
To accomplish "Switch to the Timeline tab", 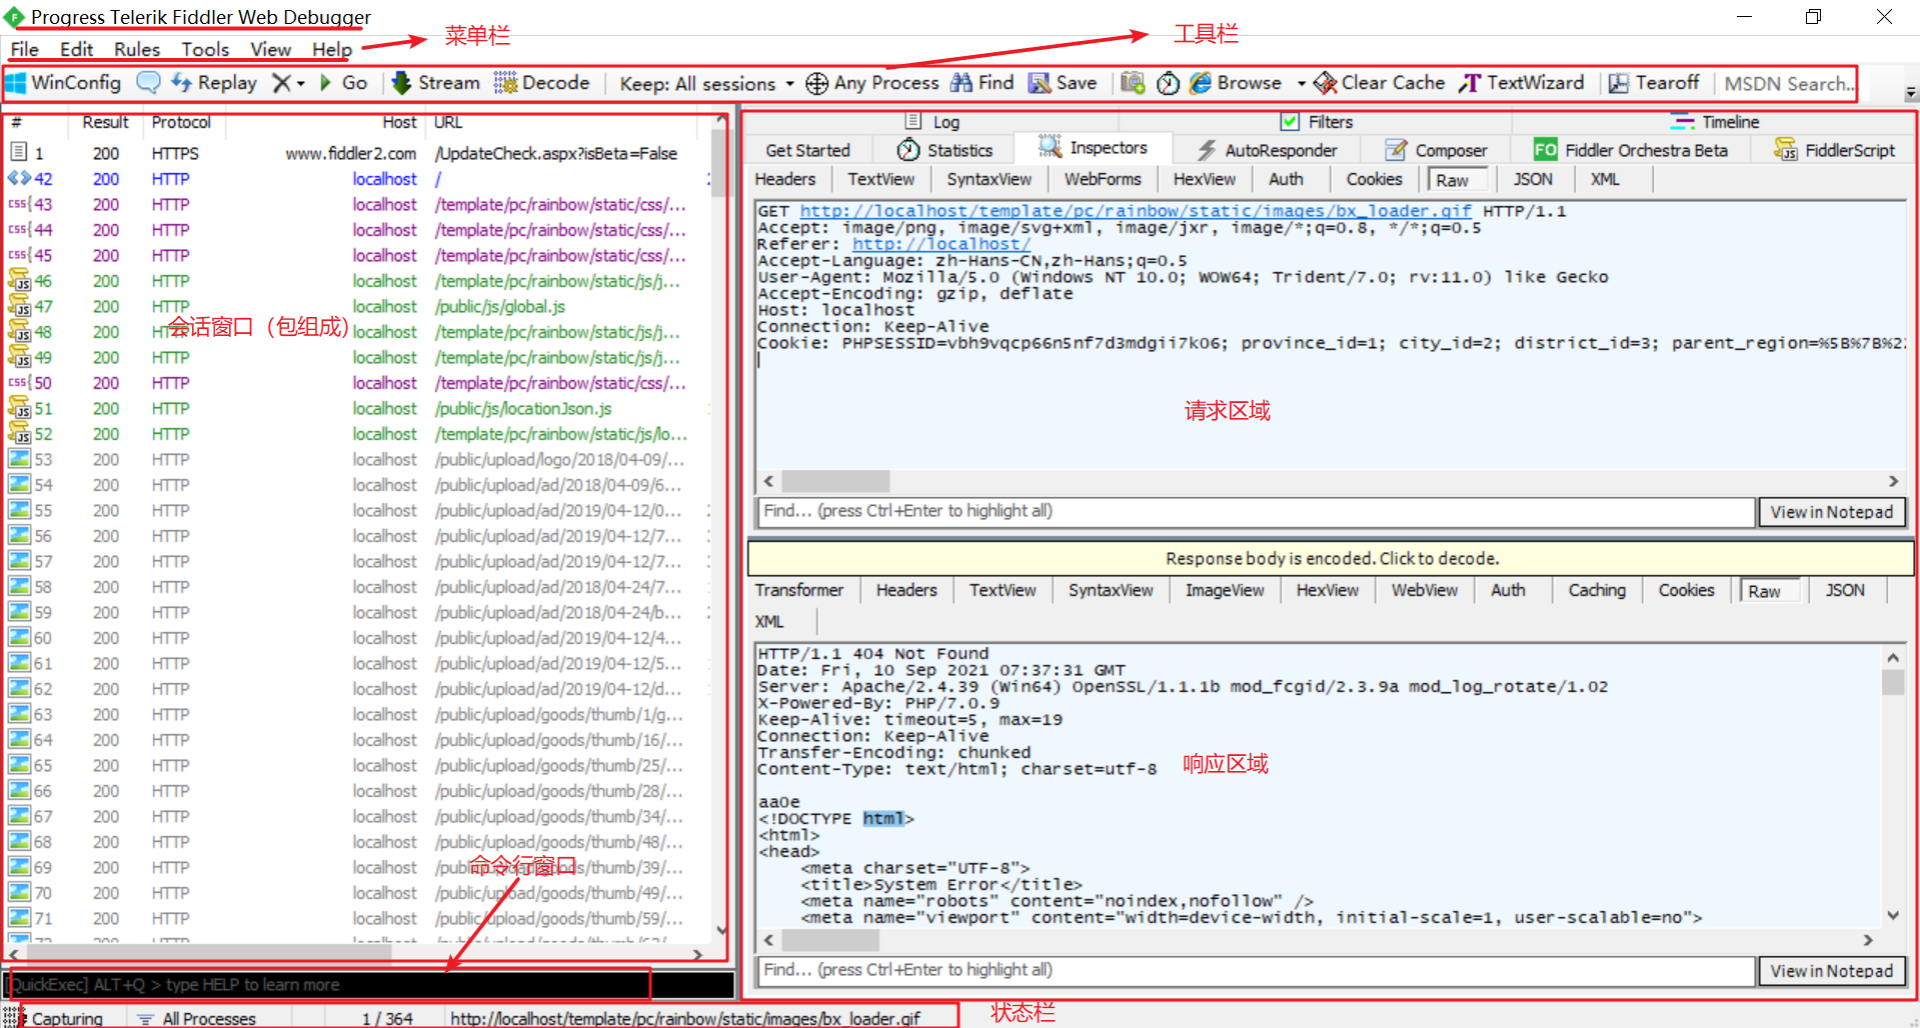I will pos(1715,122).
